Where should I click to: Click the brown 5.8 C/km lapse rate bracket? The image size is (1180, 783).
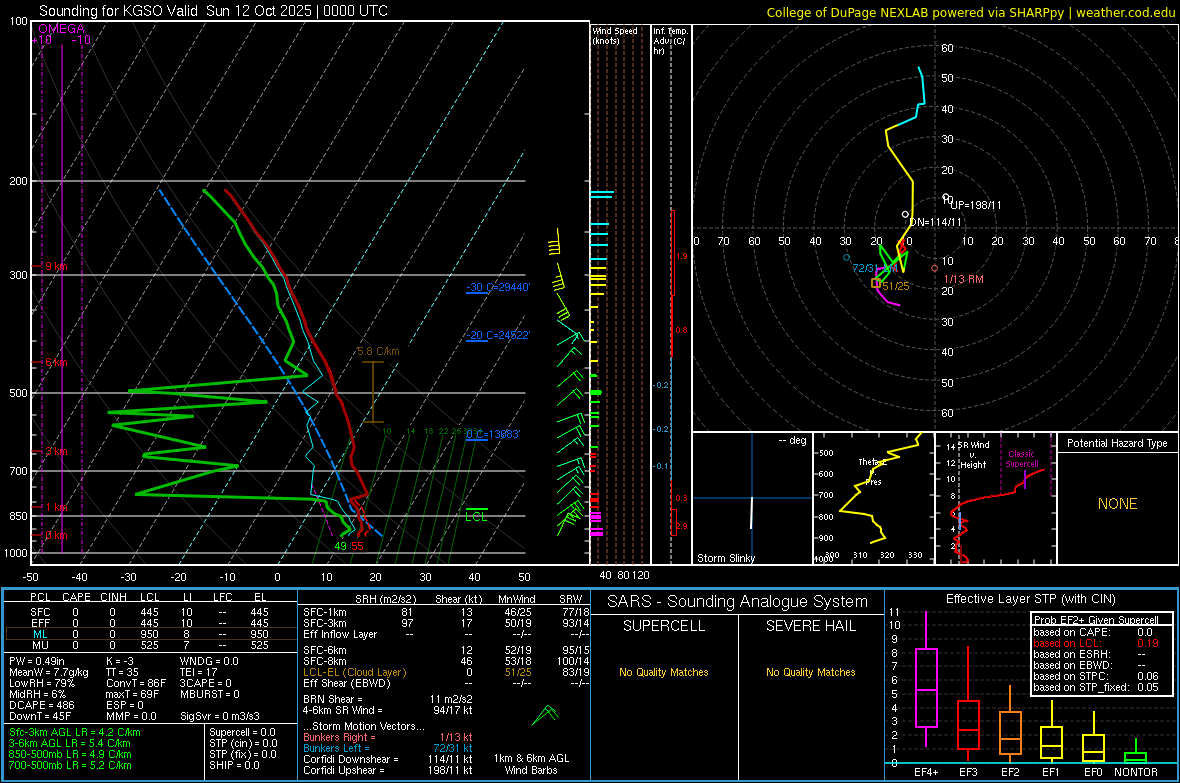click(x=373, y=392)
